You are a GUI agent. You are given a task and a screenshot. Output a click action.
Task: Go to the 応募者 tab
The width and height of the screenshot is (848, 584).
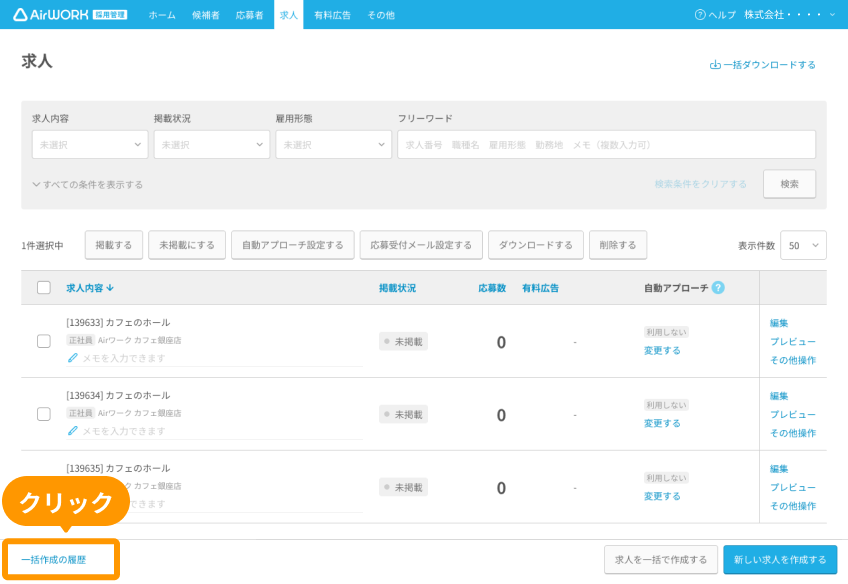point(249,15)
